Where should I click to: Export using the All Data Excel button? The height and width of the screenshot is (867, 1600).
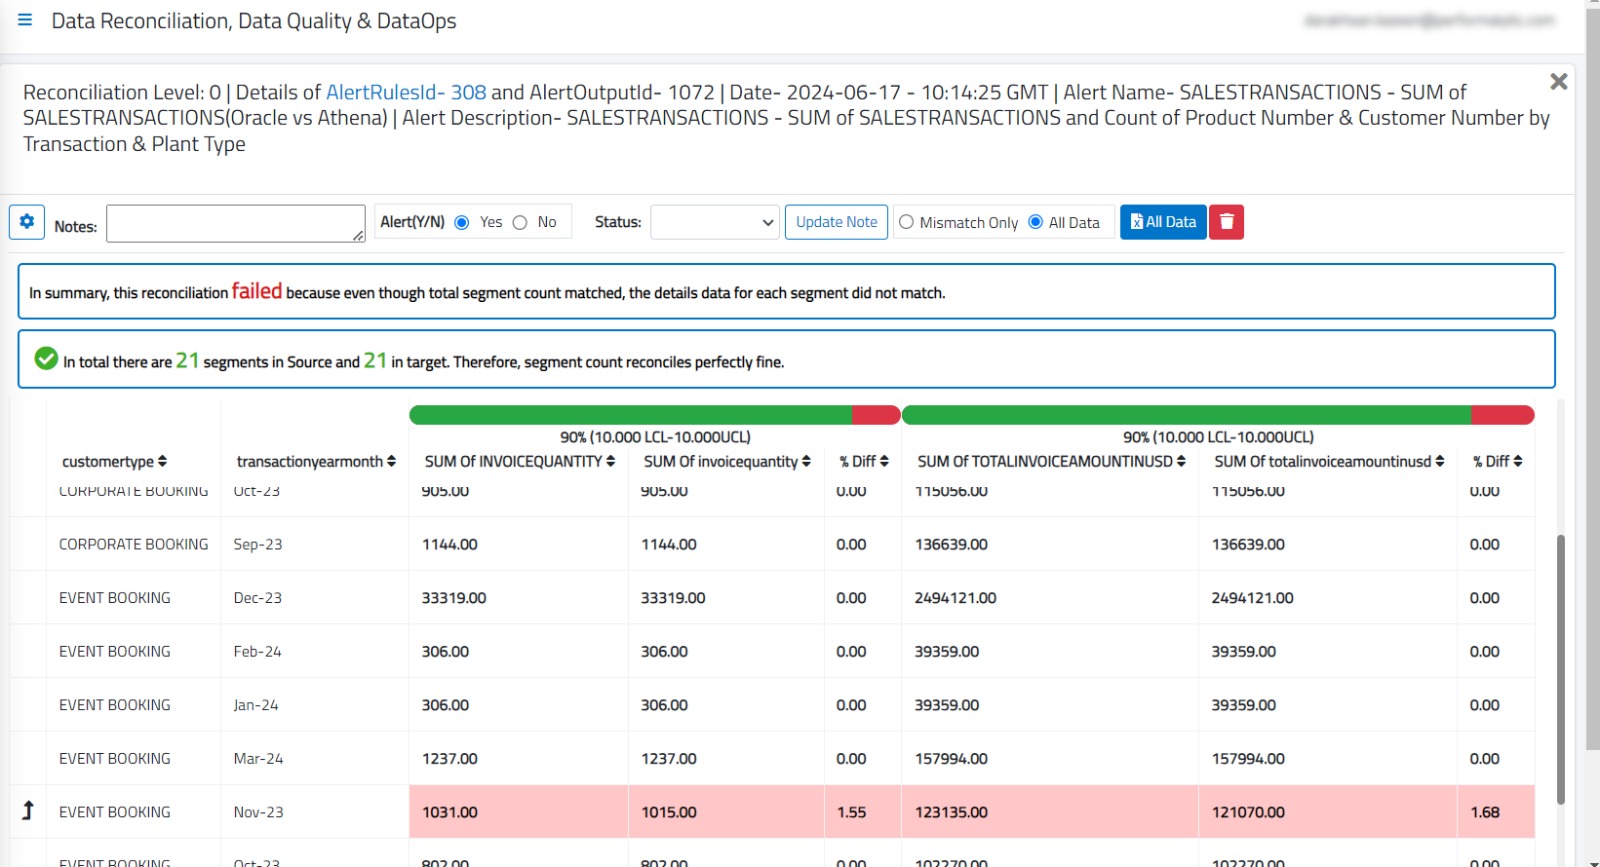[x=1163, y=222]
